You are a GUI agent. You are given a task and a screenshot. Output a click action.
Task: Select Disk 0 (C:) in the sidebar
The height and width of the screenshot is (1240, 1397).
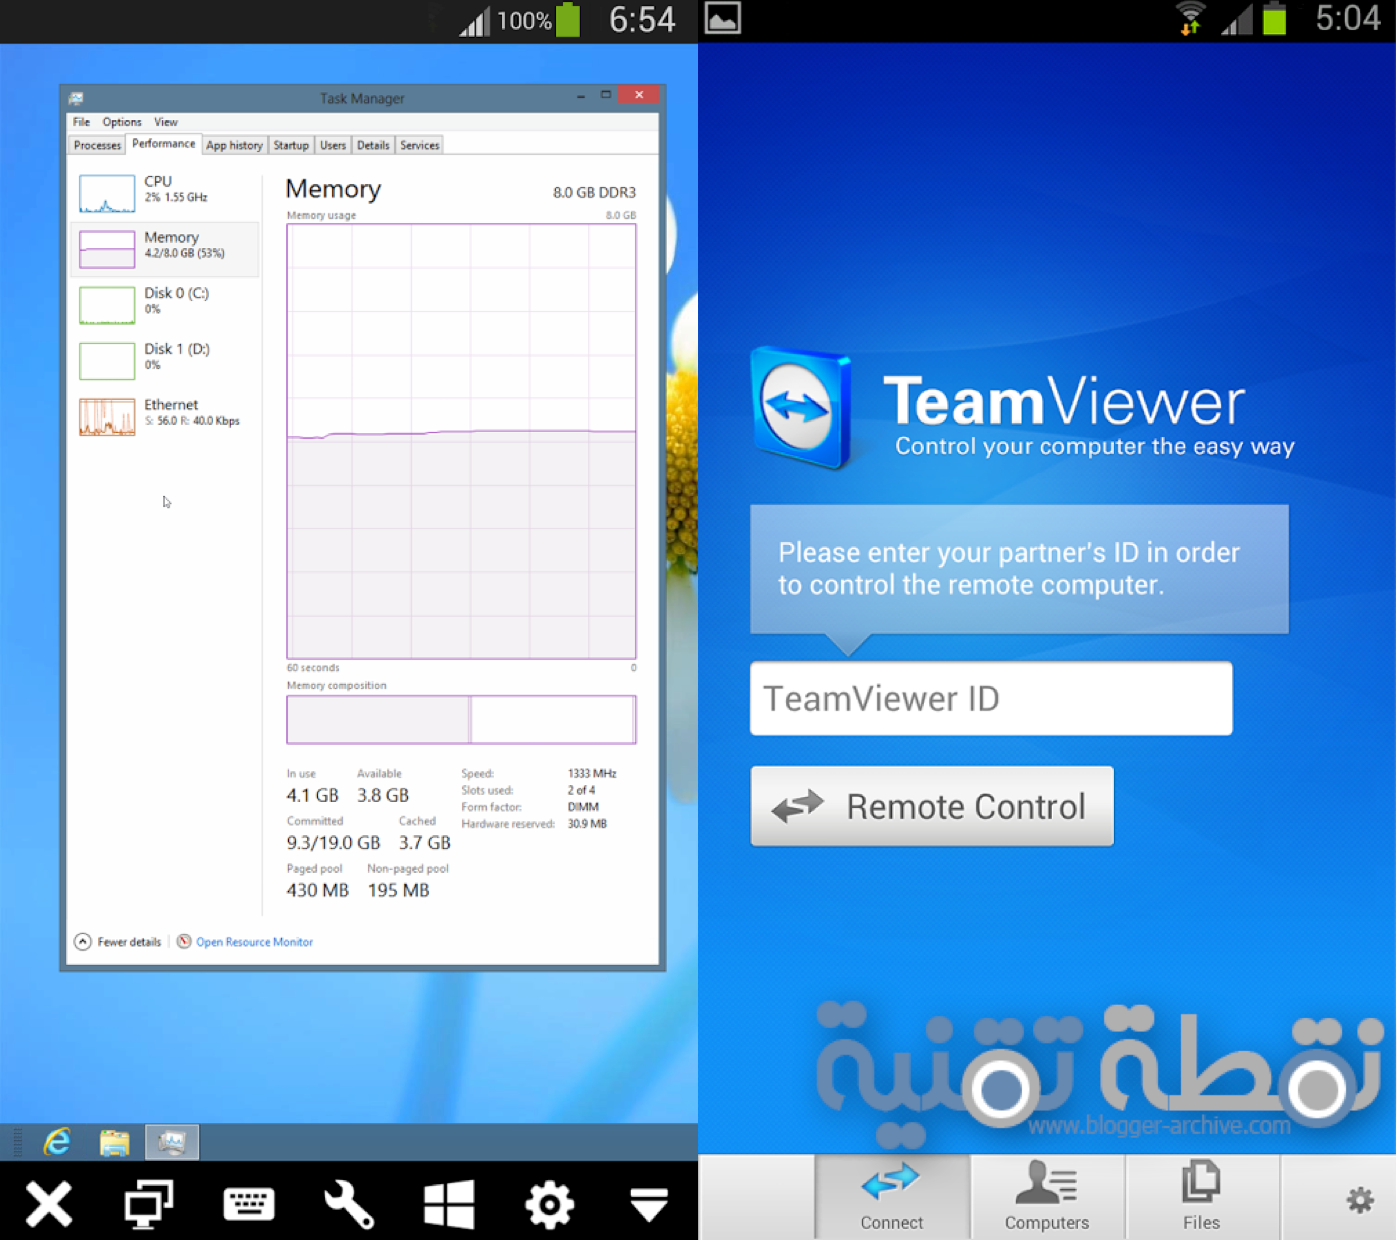pyautogui.click(x=165, y=304)
